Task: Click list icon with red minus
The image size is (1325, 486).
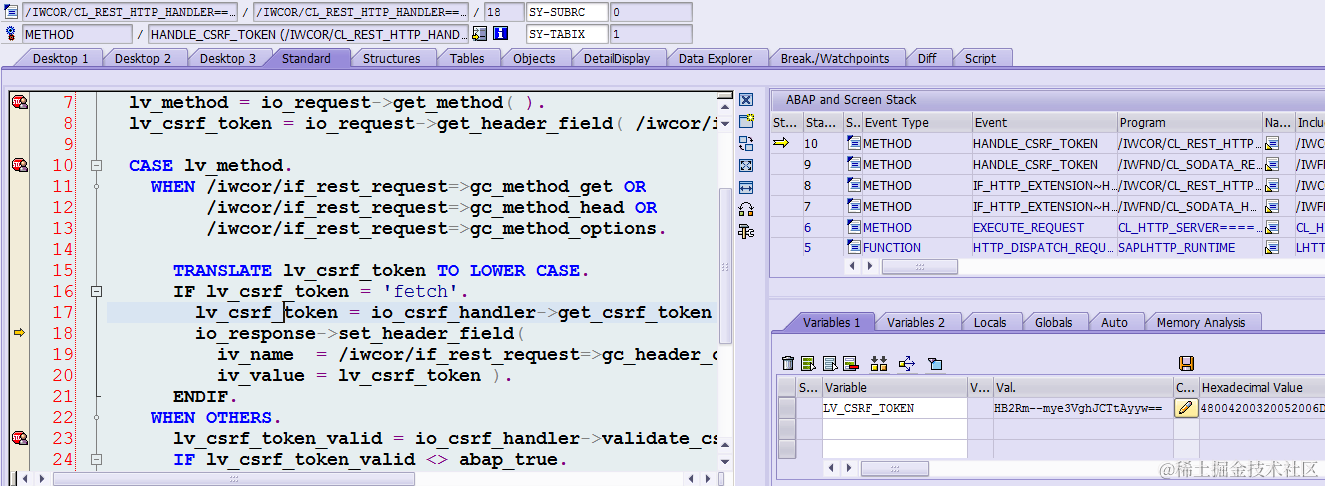Action: click(851, 363)
